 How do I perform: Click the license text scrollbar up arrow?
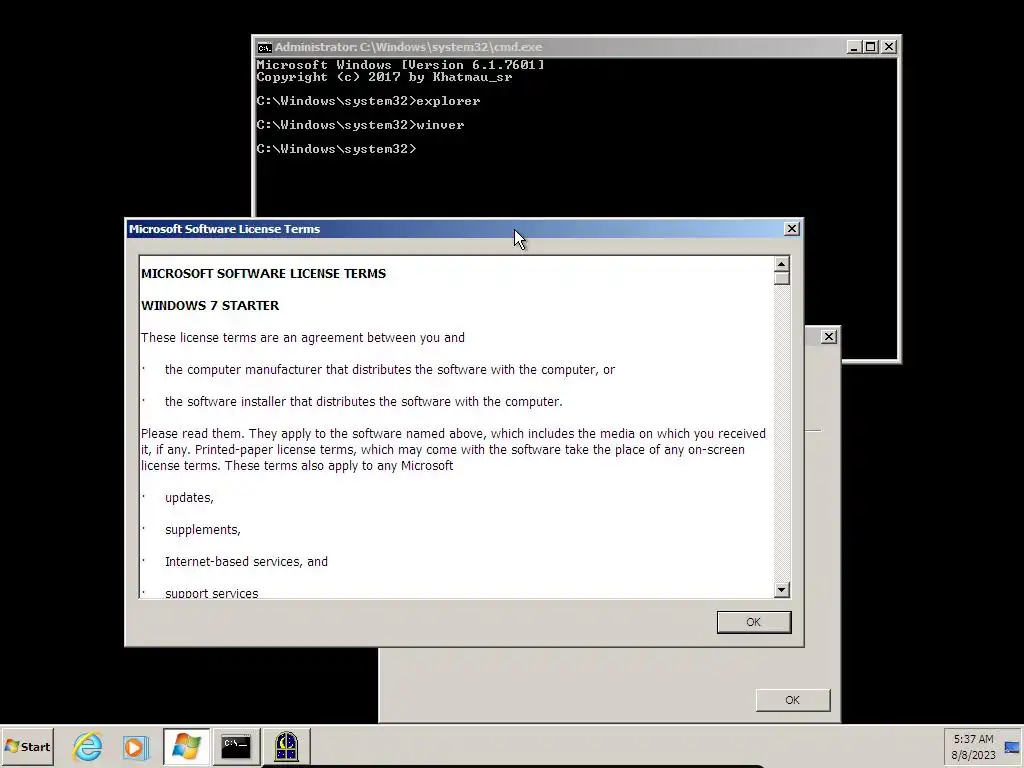pyautogui.click(x=782, y=264)
